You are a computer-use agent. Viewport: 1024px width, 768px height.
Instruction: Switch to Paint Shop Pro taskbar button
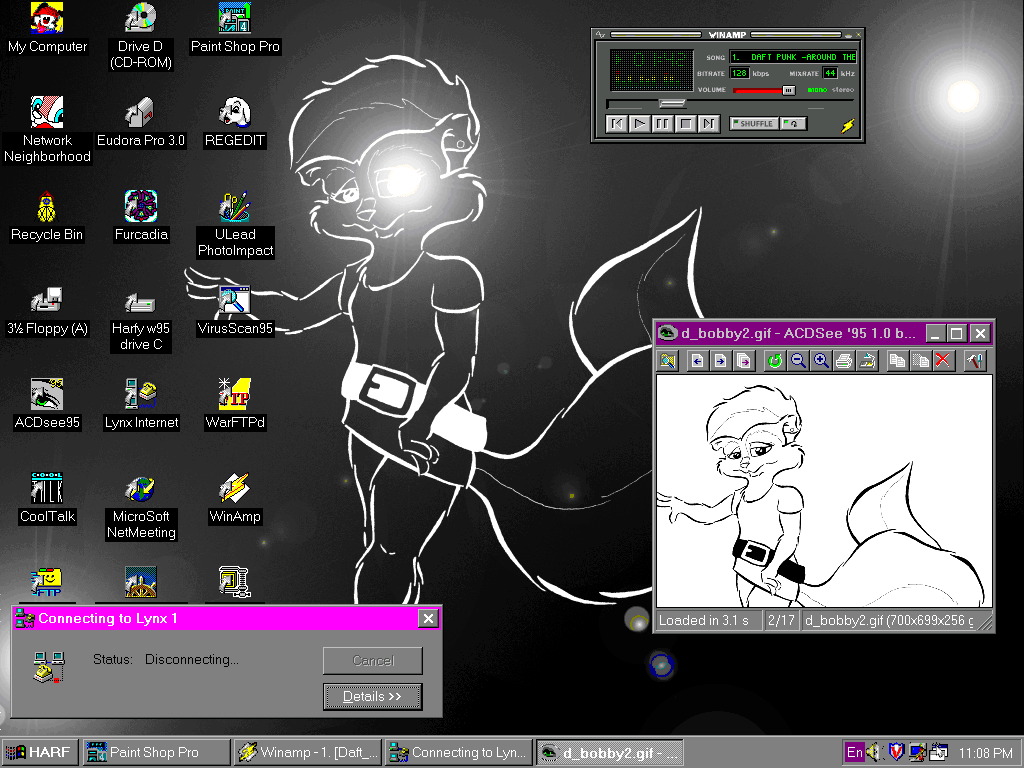point(157,752)
